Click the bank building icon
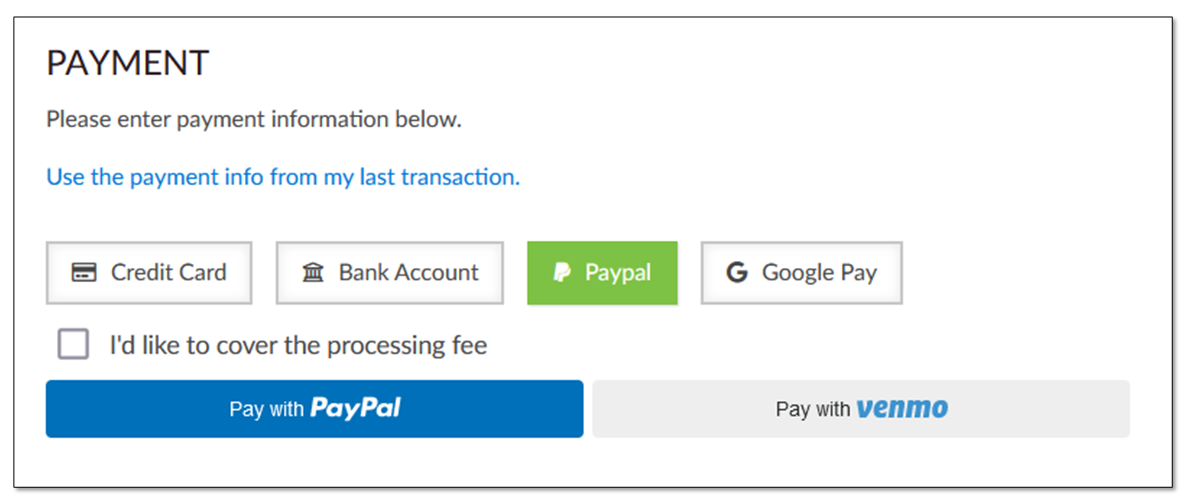This screenshot has height=504, width=1187. click(313, 272)
